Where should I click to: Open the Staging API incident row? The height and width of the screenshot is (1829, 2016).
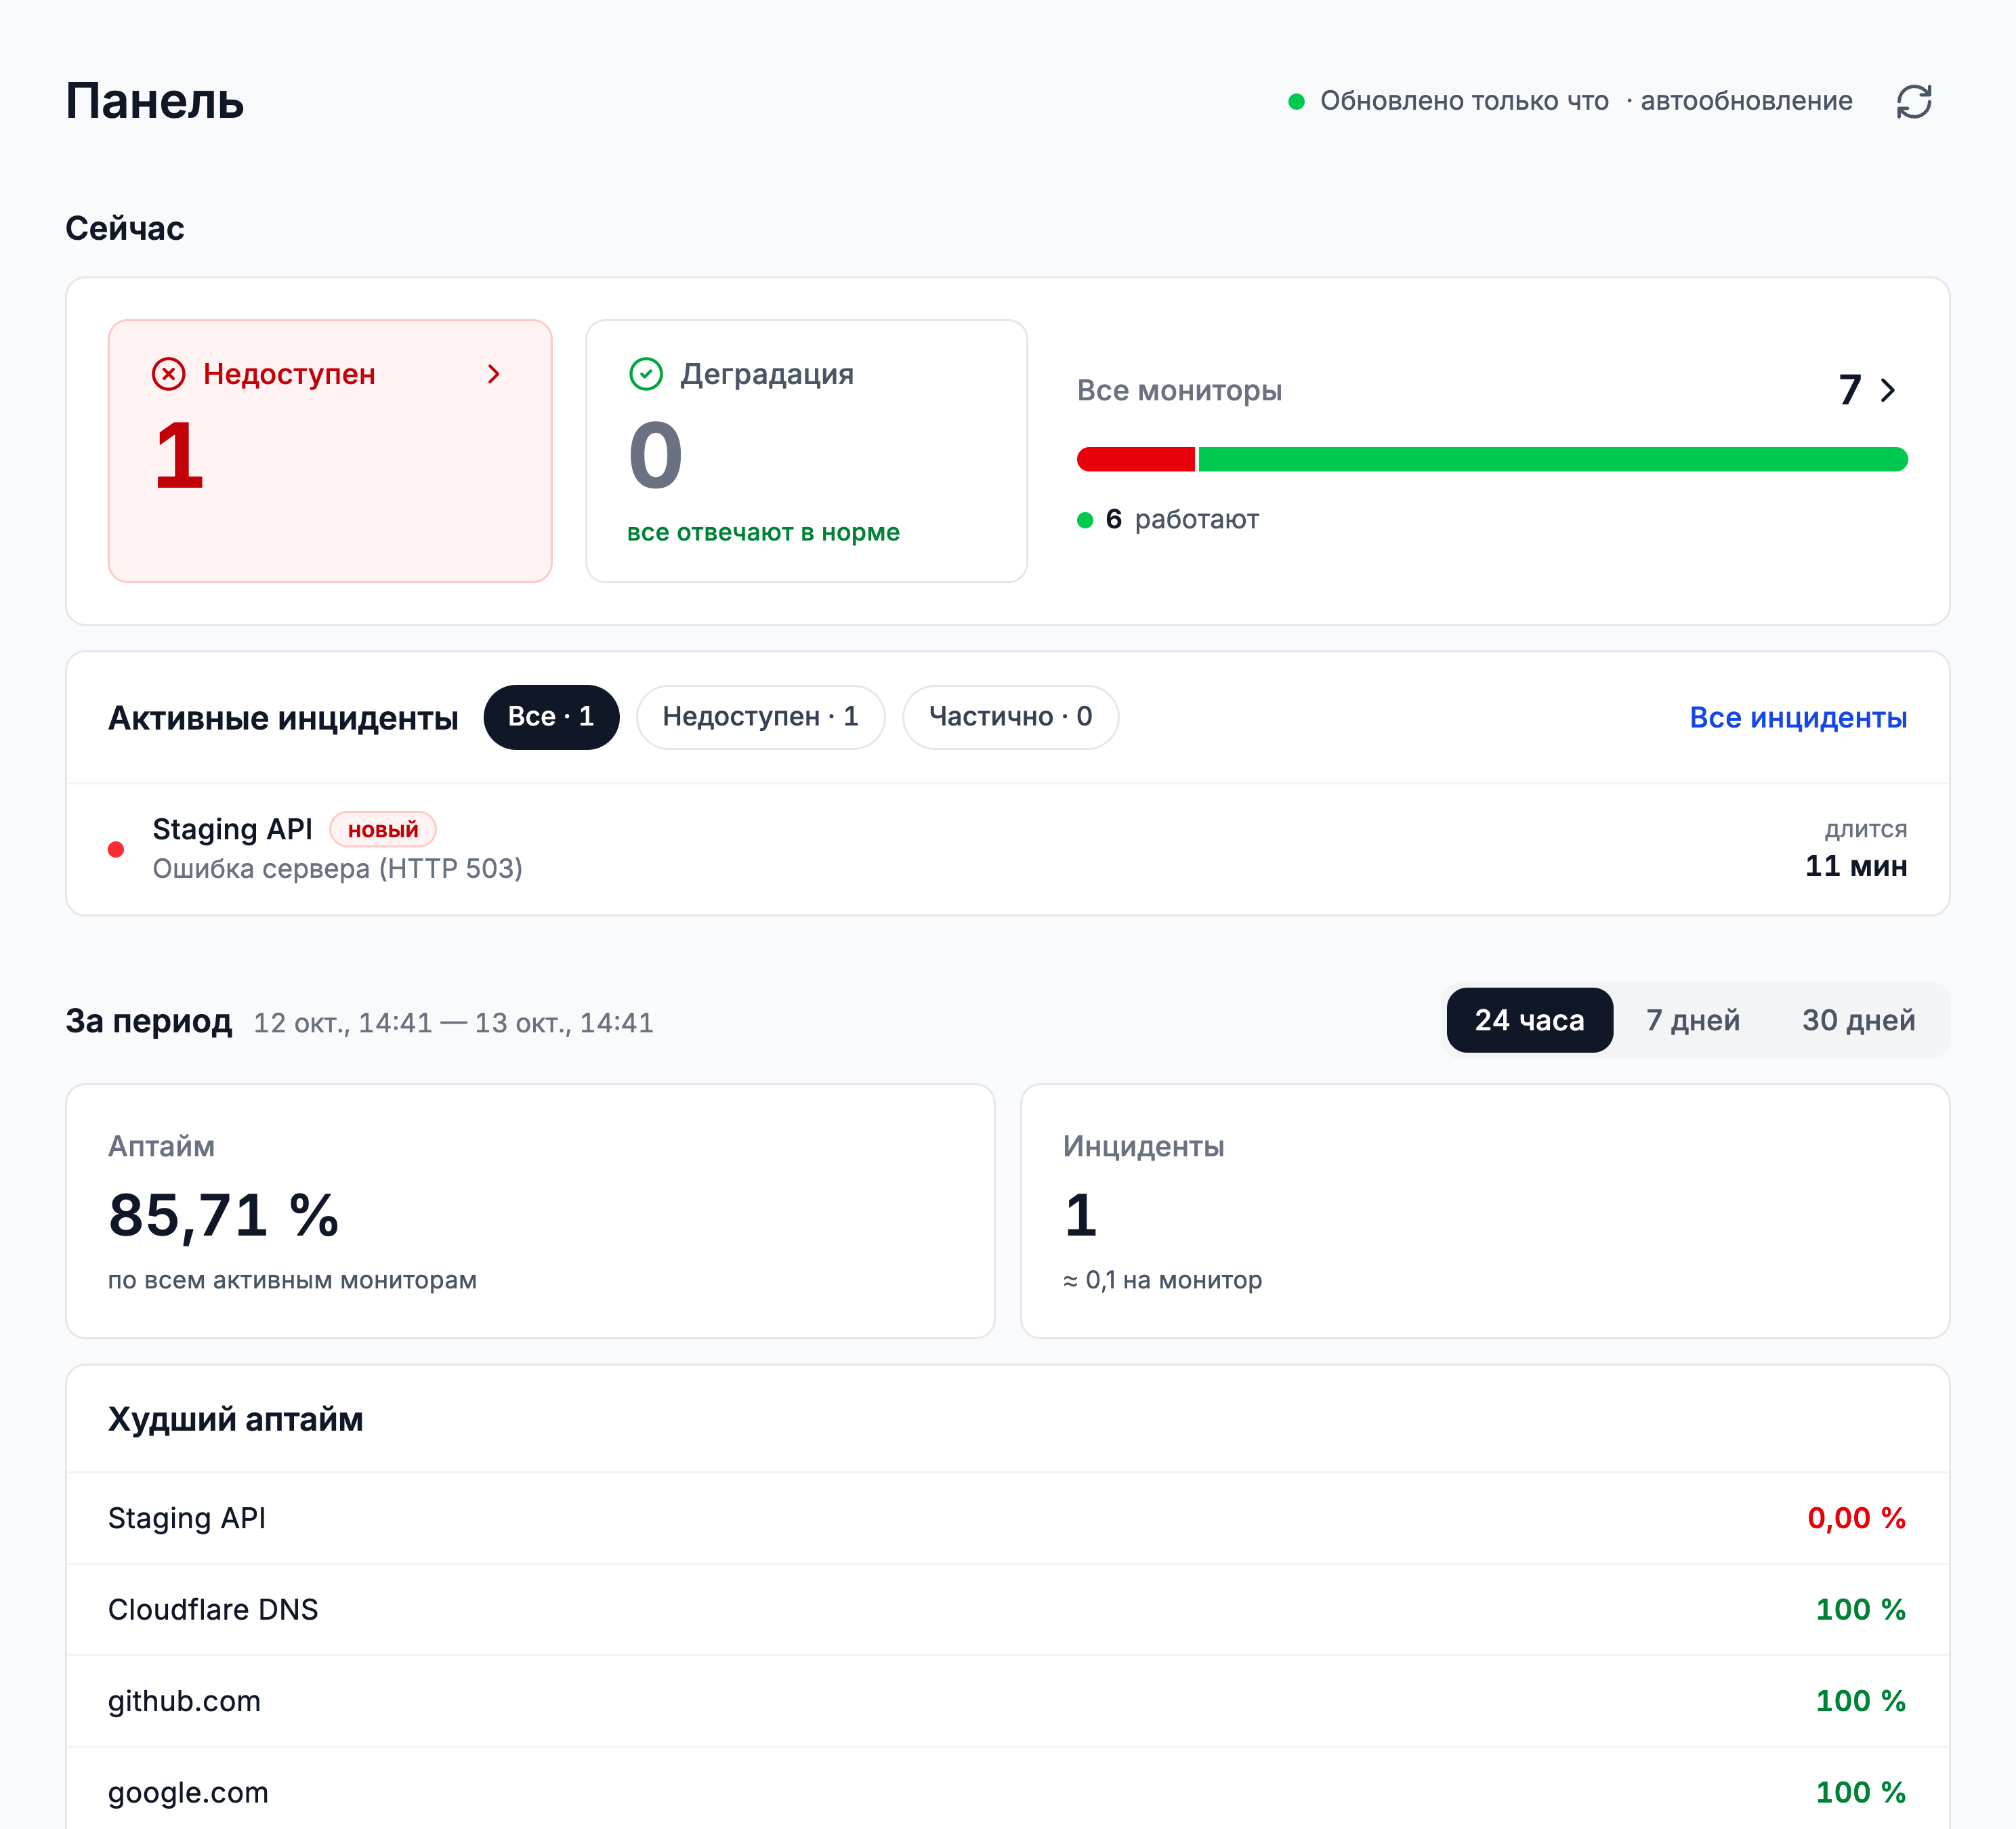pos(1008,849)
